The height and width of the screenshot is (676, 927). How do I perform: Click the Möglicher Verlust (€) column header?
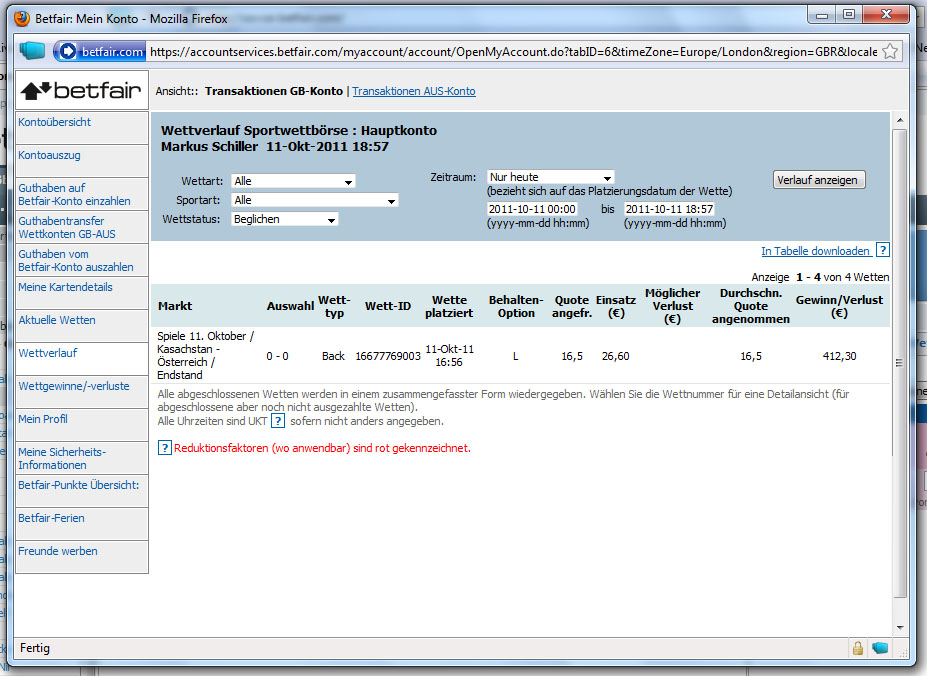tap(672, 306)
